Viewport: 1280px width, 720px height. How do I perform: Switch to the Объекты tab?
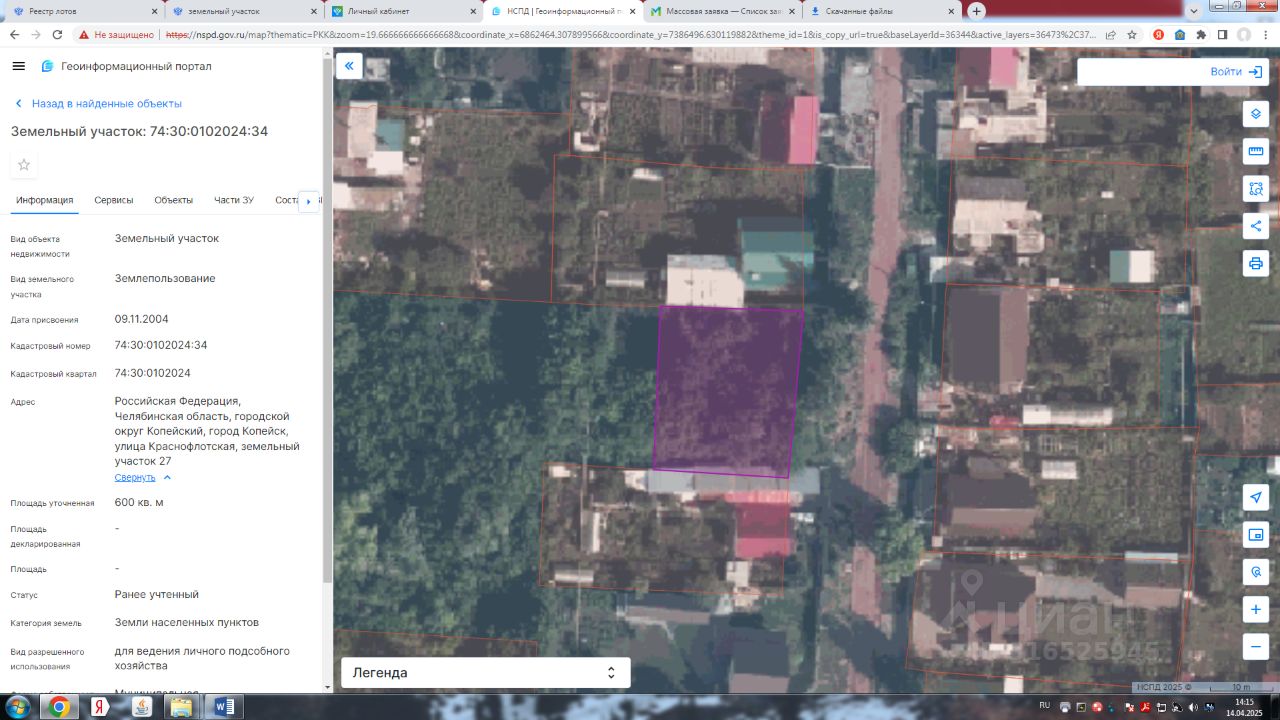[x=174, y=200]
